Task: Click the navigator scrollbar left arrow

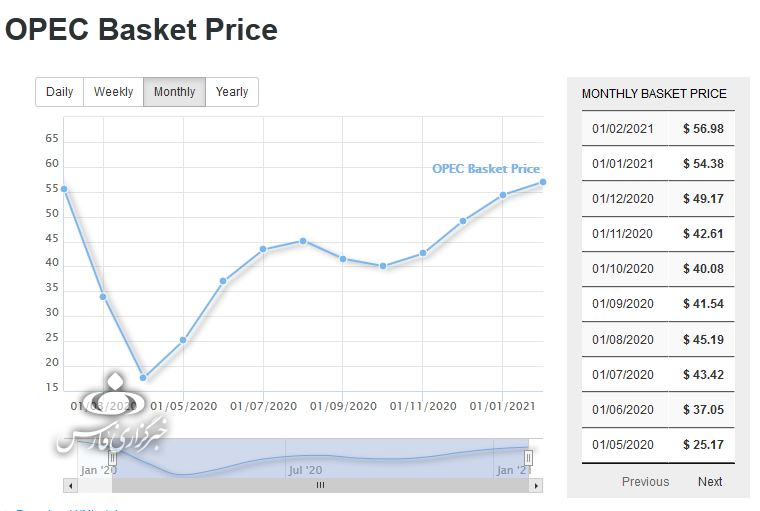Action: [x=69, y=485]
